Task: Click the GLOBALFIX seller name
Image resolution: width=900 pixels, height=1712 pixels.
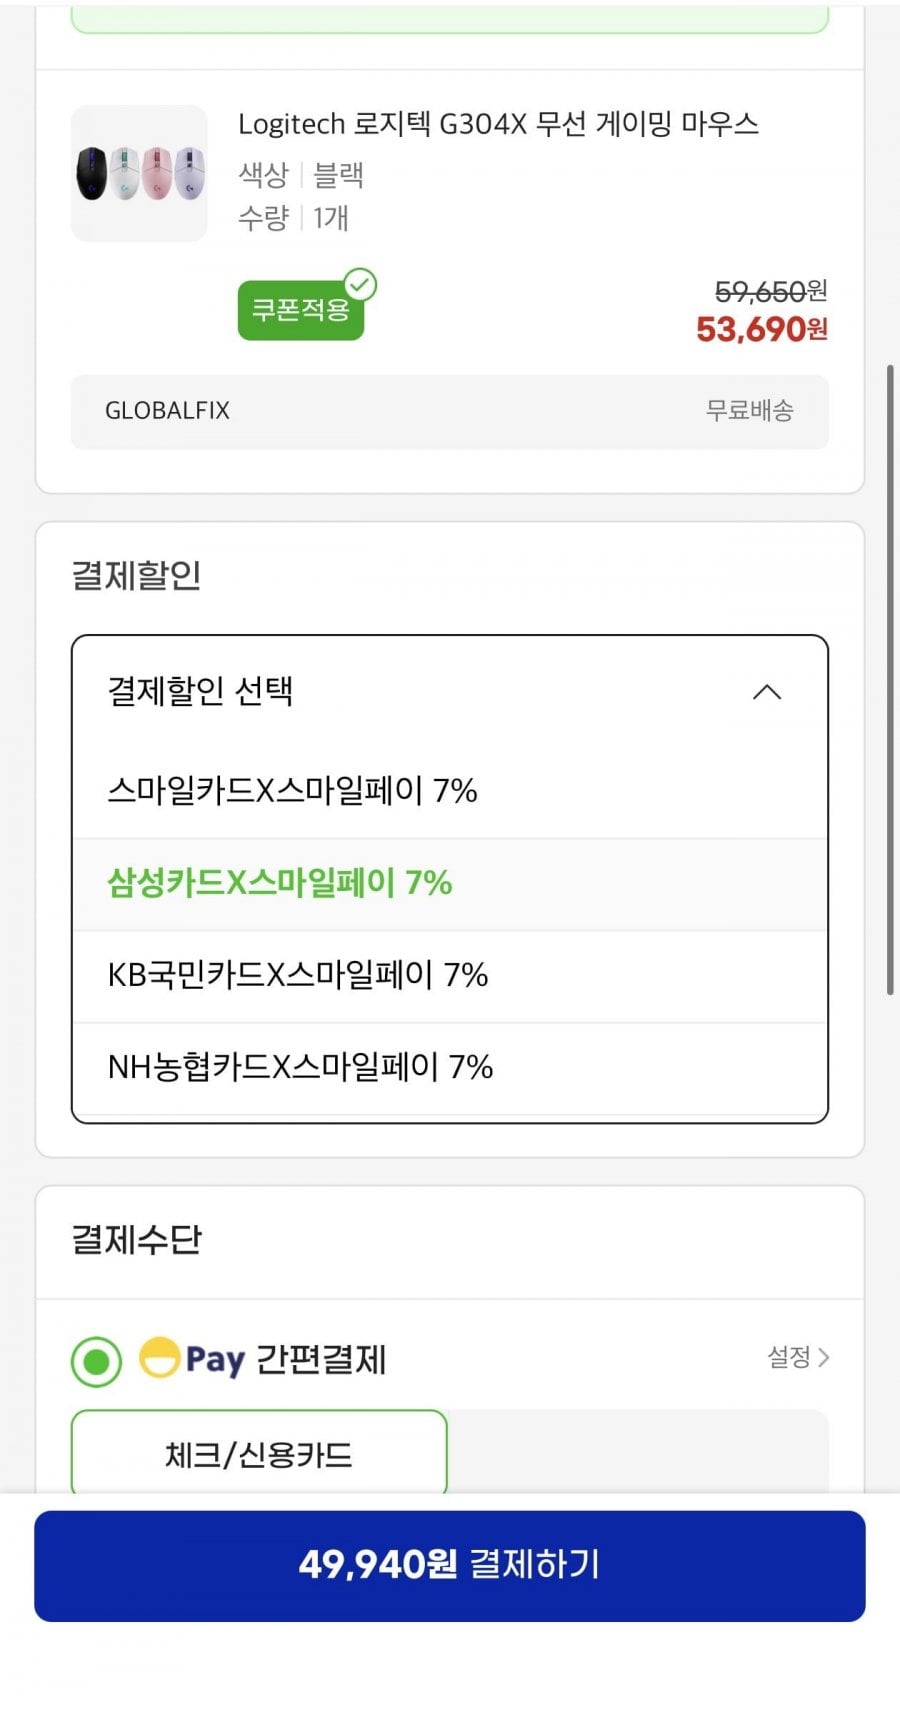Action: (167, 411)
